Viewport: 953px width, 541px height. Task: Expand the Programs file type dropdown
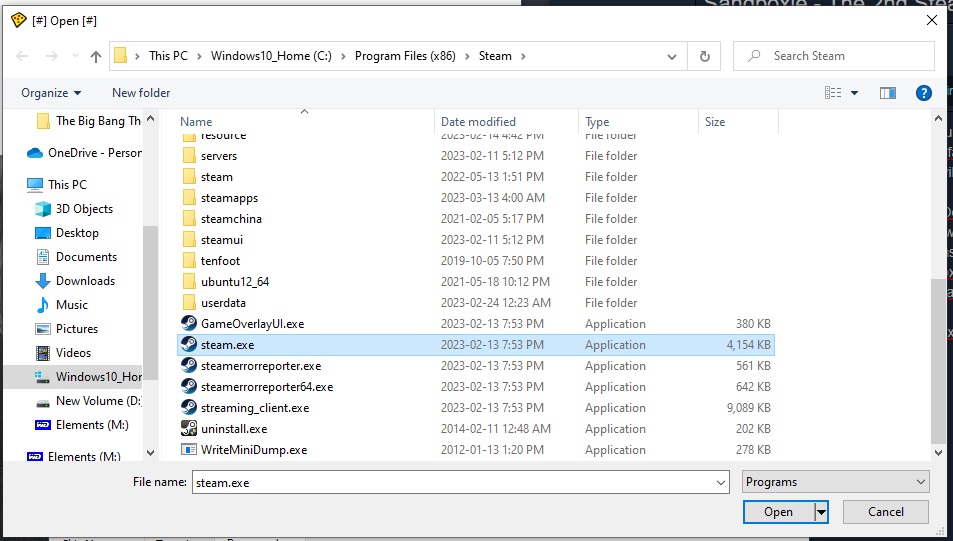836,482
